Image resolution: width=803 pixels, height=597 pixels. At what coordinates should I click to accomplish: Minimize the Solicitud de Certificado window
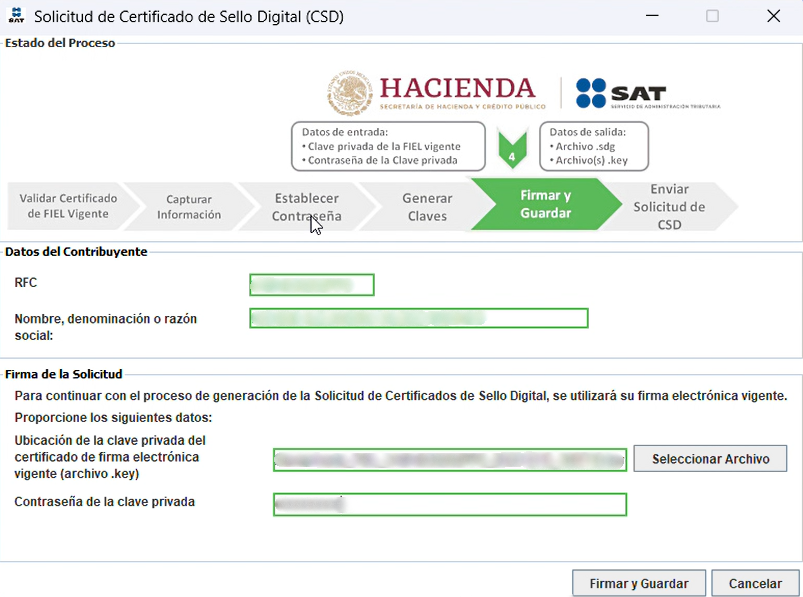[652, 16]
